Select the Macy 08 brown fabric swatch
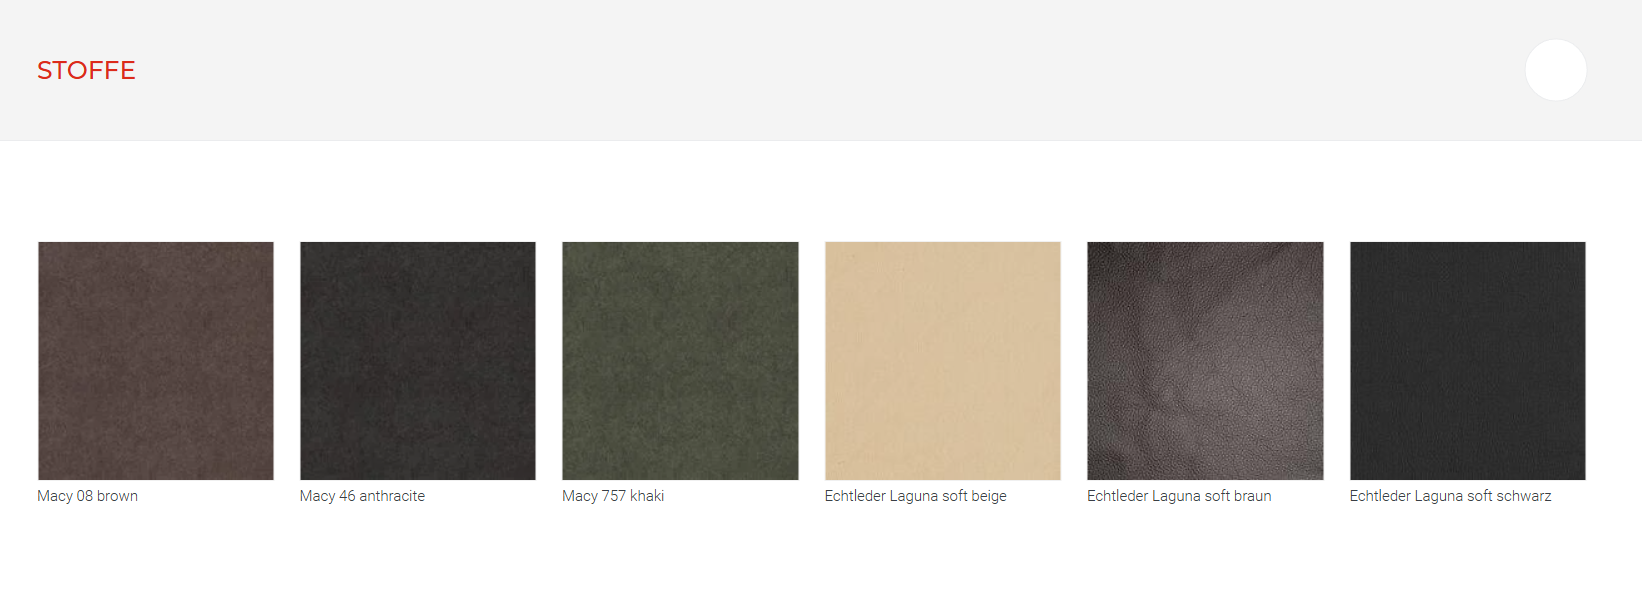The height and width of the screenshot is (600, 1642). point(156,361)
